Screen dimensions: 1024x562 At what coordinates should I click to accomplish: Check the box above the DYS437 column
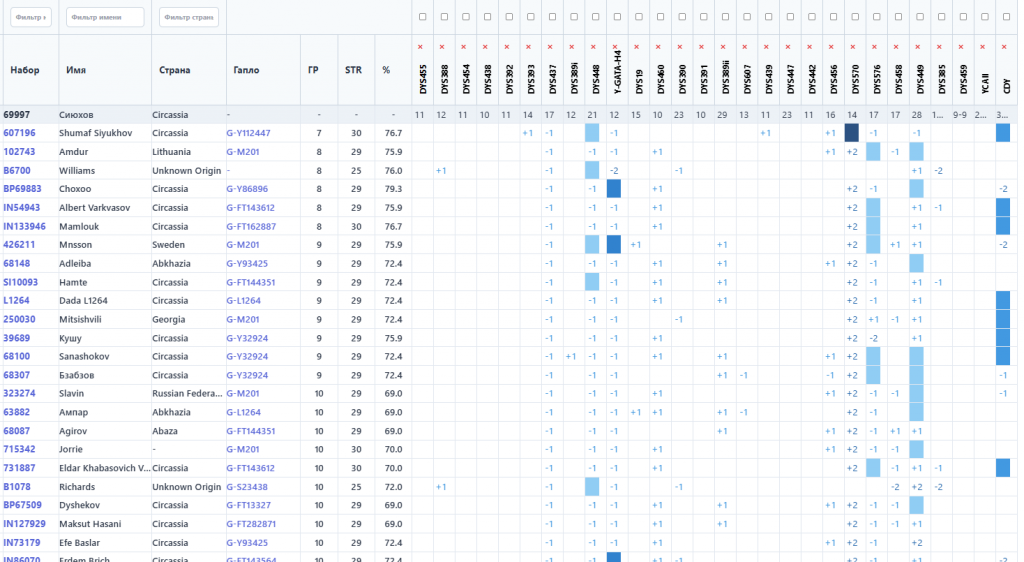[x=550, y=17]
